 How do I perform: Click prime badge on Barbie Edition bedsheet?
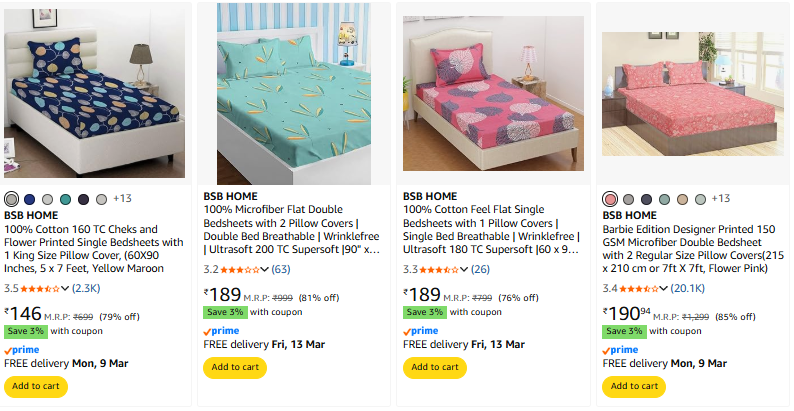pos(620,350)
